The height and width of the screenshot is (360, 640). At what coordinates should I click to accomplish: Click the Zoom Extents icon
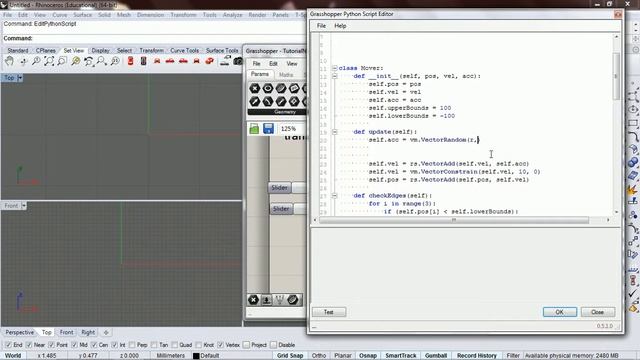pyautogui.click(x=49, y=62)
